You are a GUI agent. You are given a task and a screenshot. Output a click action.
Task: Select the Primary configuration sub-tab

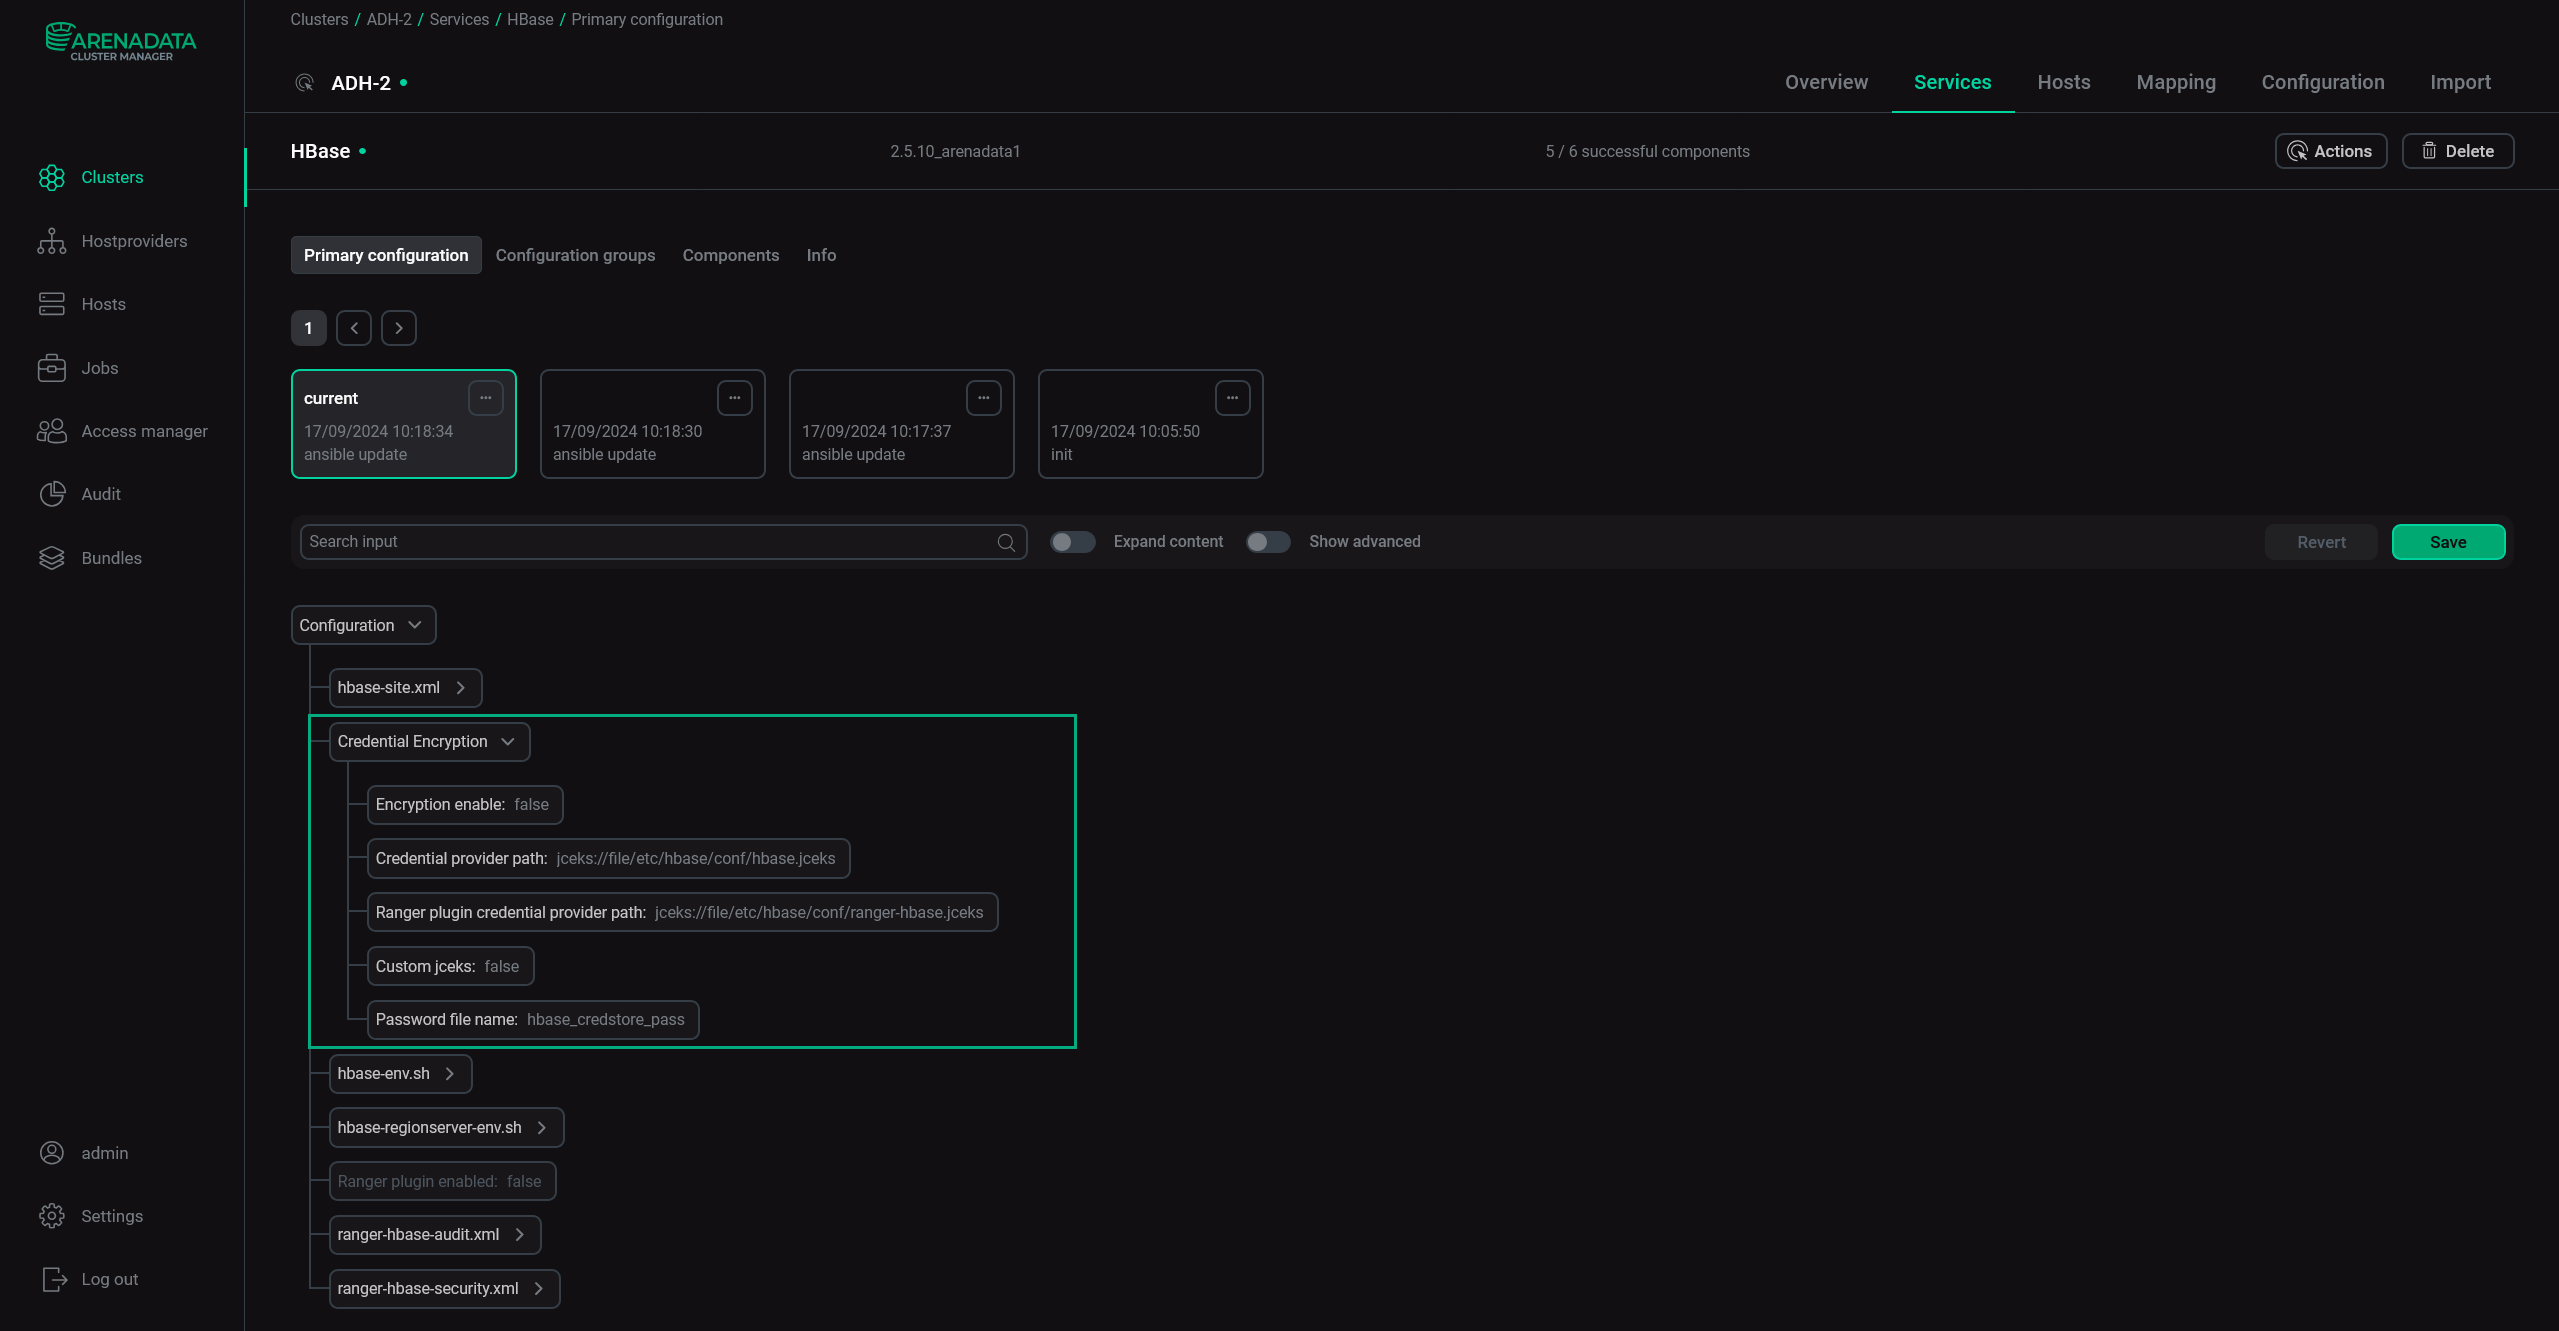coord(386,255)
